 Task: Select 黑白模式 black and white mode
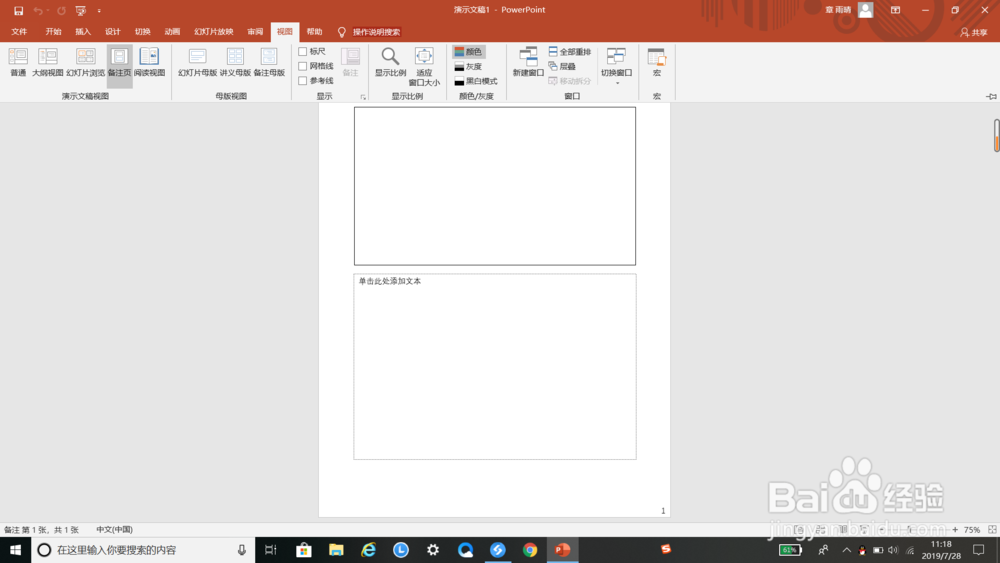coord(476,81)
